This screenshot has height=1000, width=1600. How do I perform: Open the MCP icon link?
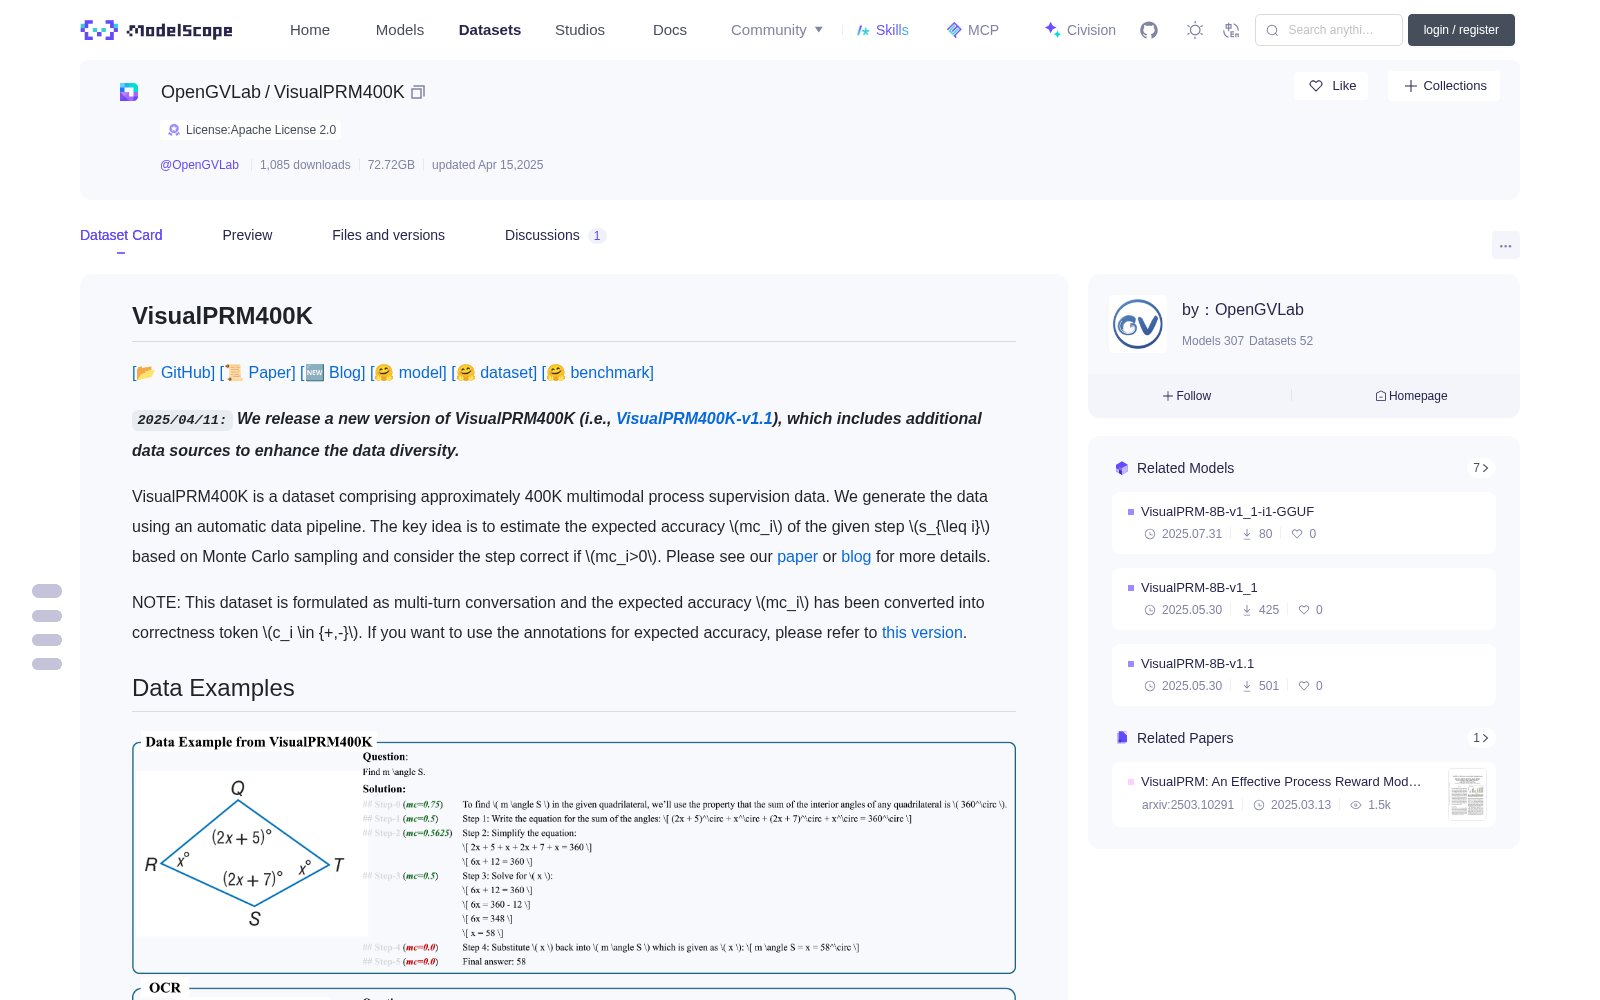(973, 30)
